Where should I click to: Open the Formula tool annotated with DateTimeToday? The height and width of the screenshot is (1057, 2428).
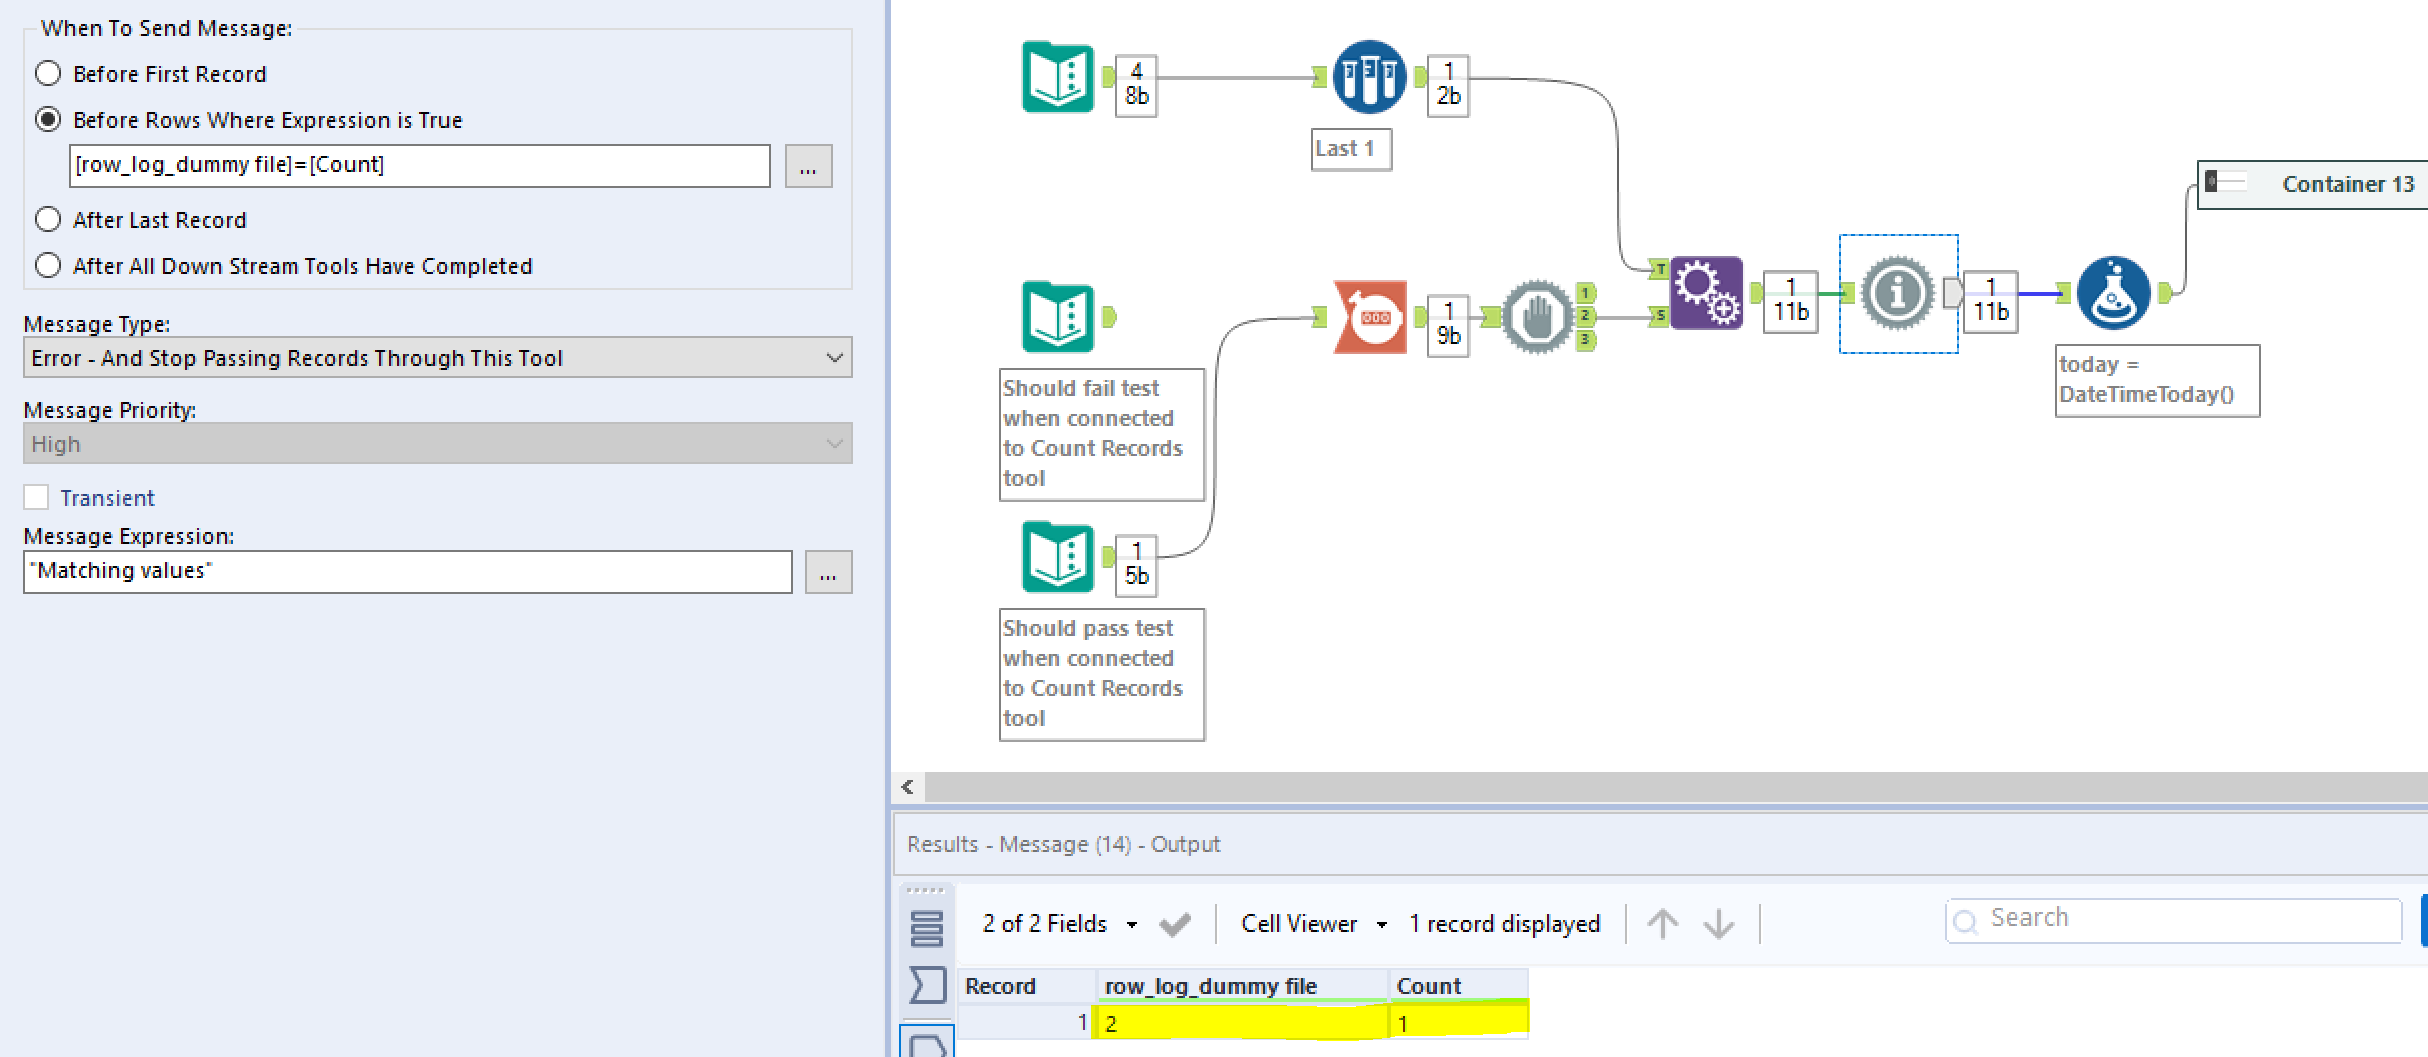[2113, 292]
